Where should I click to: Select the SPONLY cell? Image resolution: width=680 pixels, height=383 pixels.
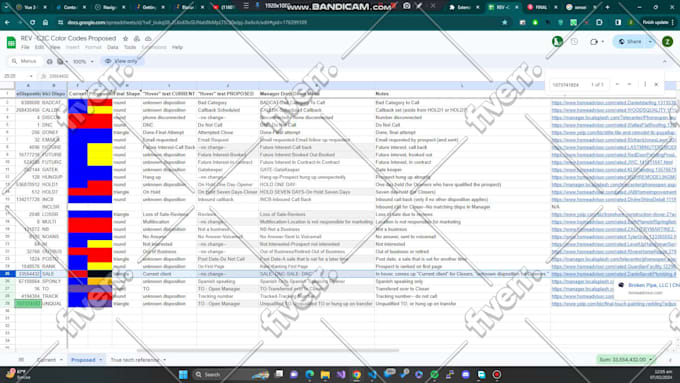point(54,282)
